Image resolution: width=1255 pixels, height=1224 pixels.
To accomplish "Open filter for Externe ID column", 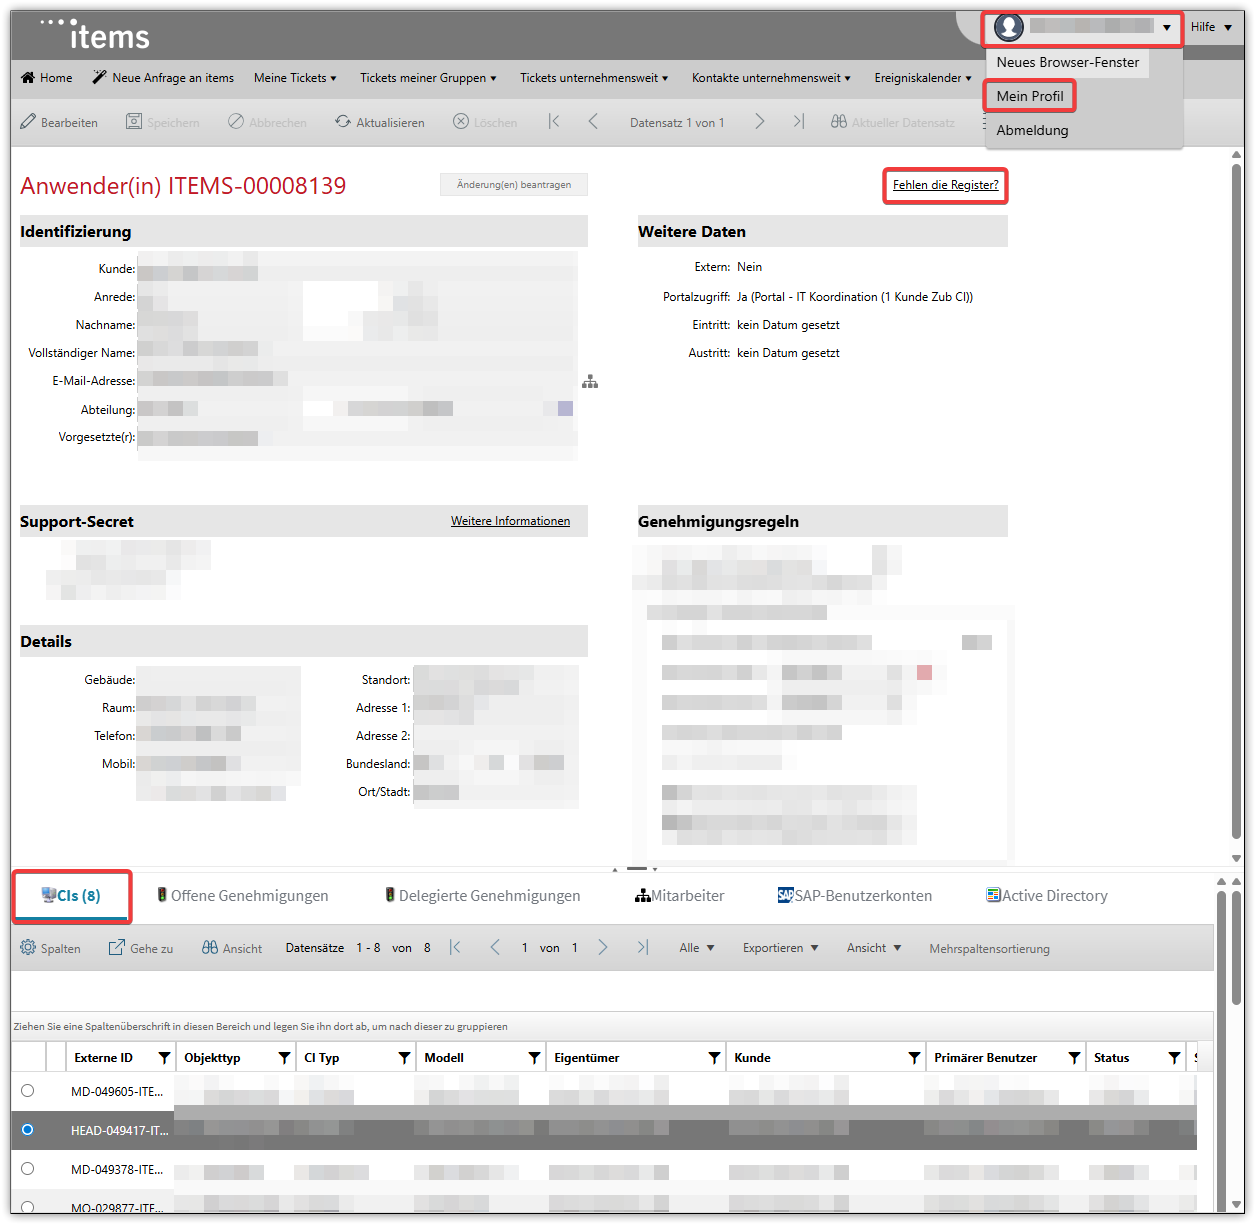I will 165,1058.
